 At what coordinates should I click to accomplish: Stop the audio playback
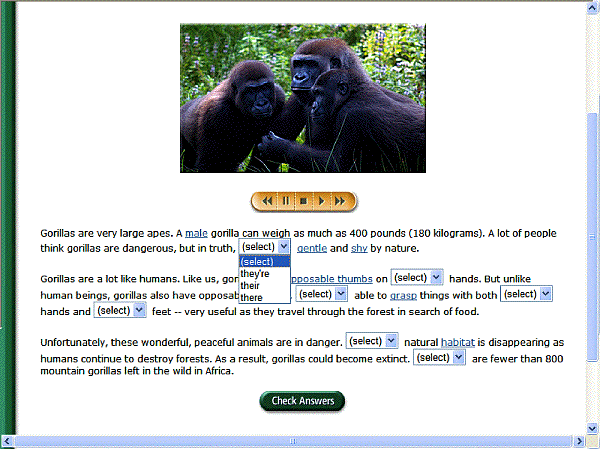click(x=303, y=201)
